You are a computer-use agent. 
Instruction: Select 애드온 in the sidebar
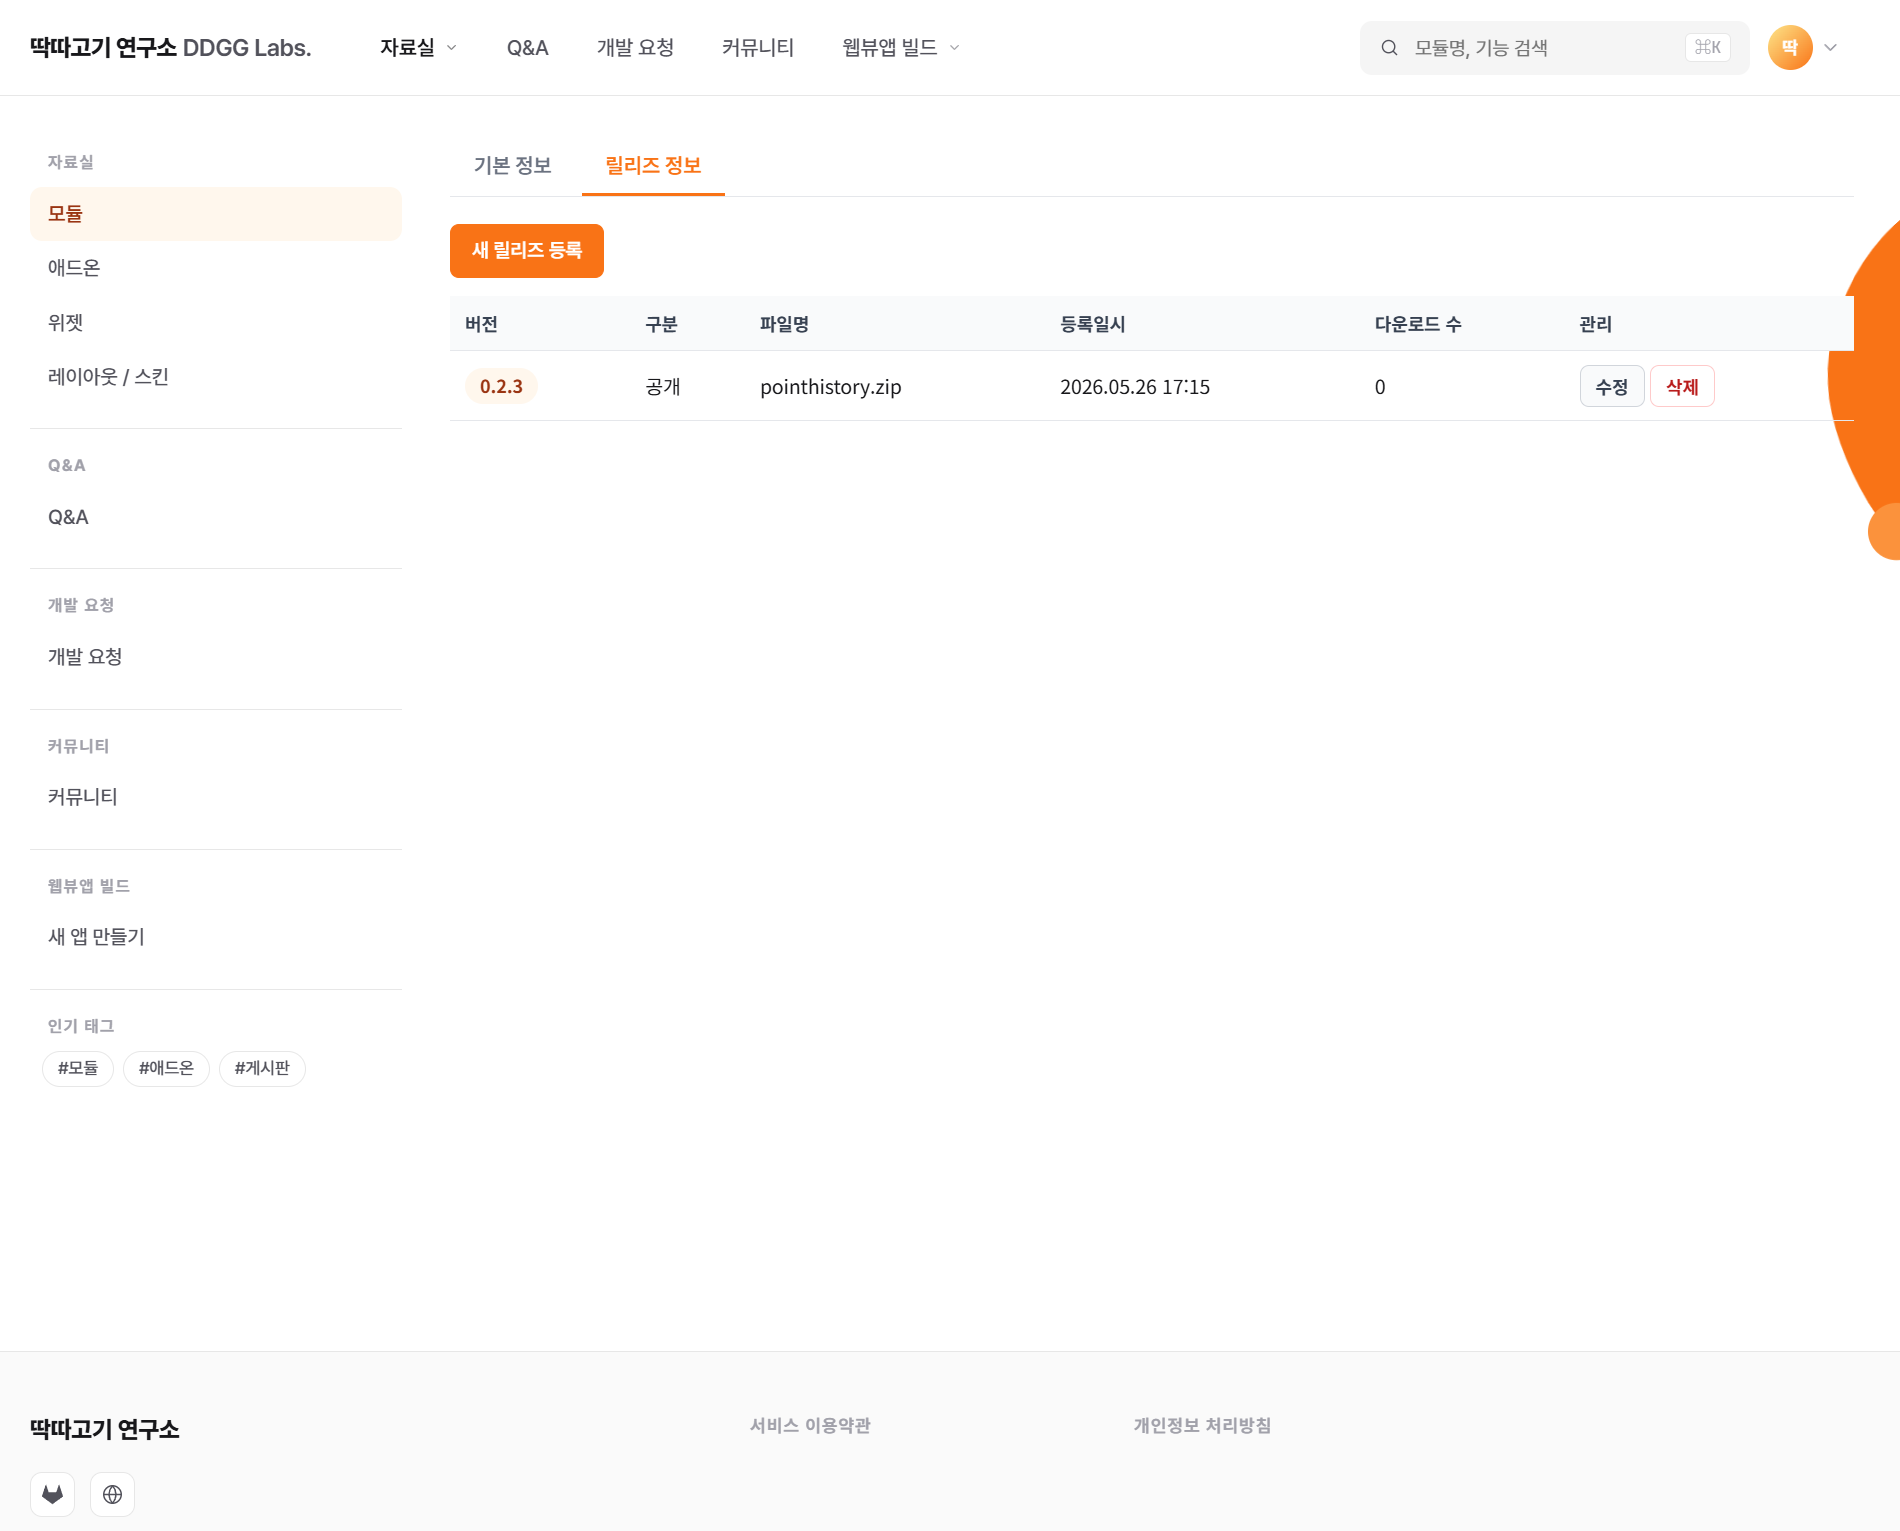tap(216, 268)
